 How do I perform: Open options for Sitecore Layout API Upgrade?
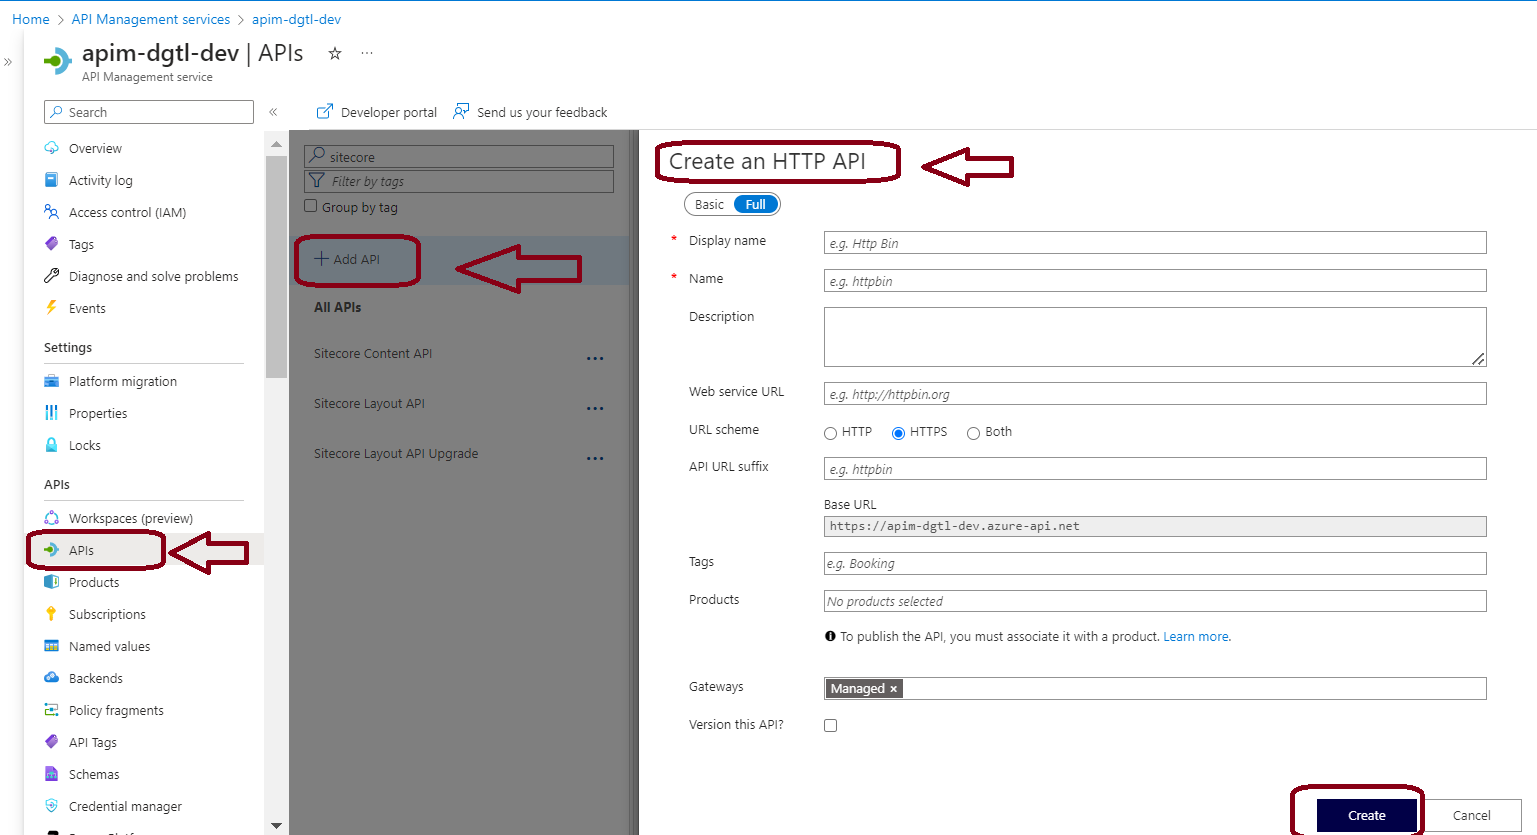(595, 458)
